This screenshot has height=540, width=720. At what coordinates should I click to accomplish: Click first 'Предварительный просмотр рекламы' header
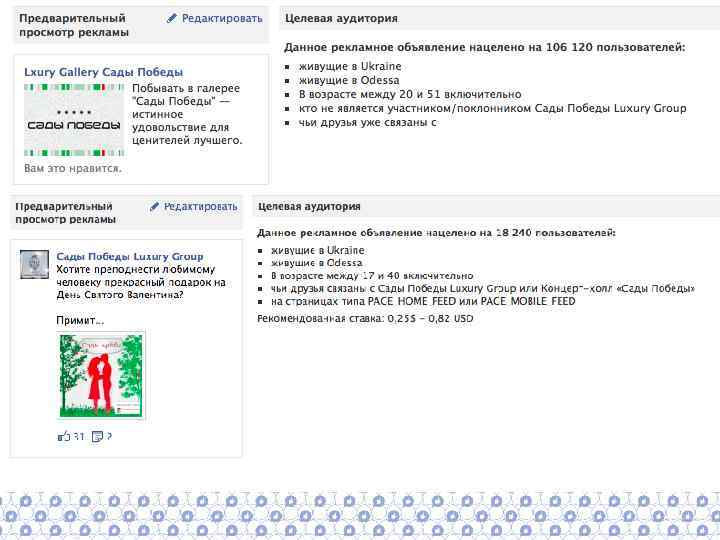point(74,25)
